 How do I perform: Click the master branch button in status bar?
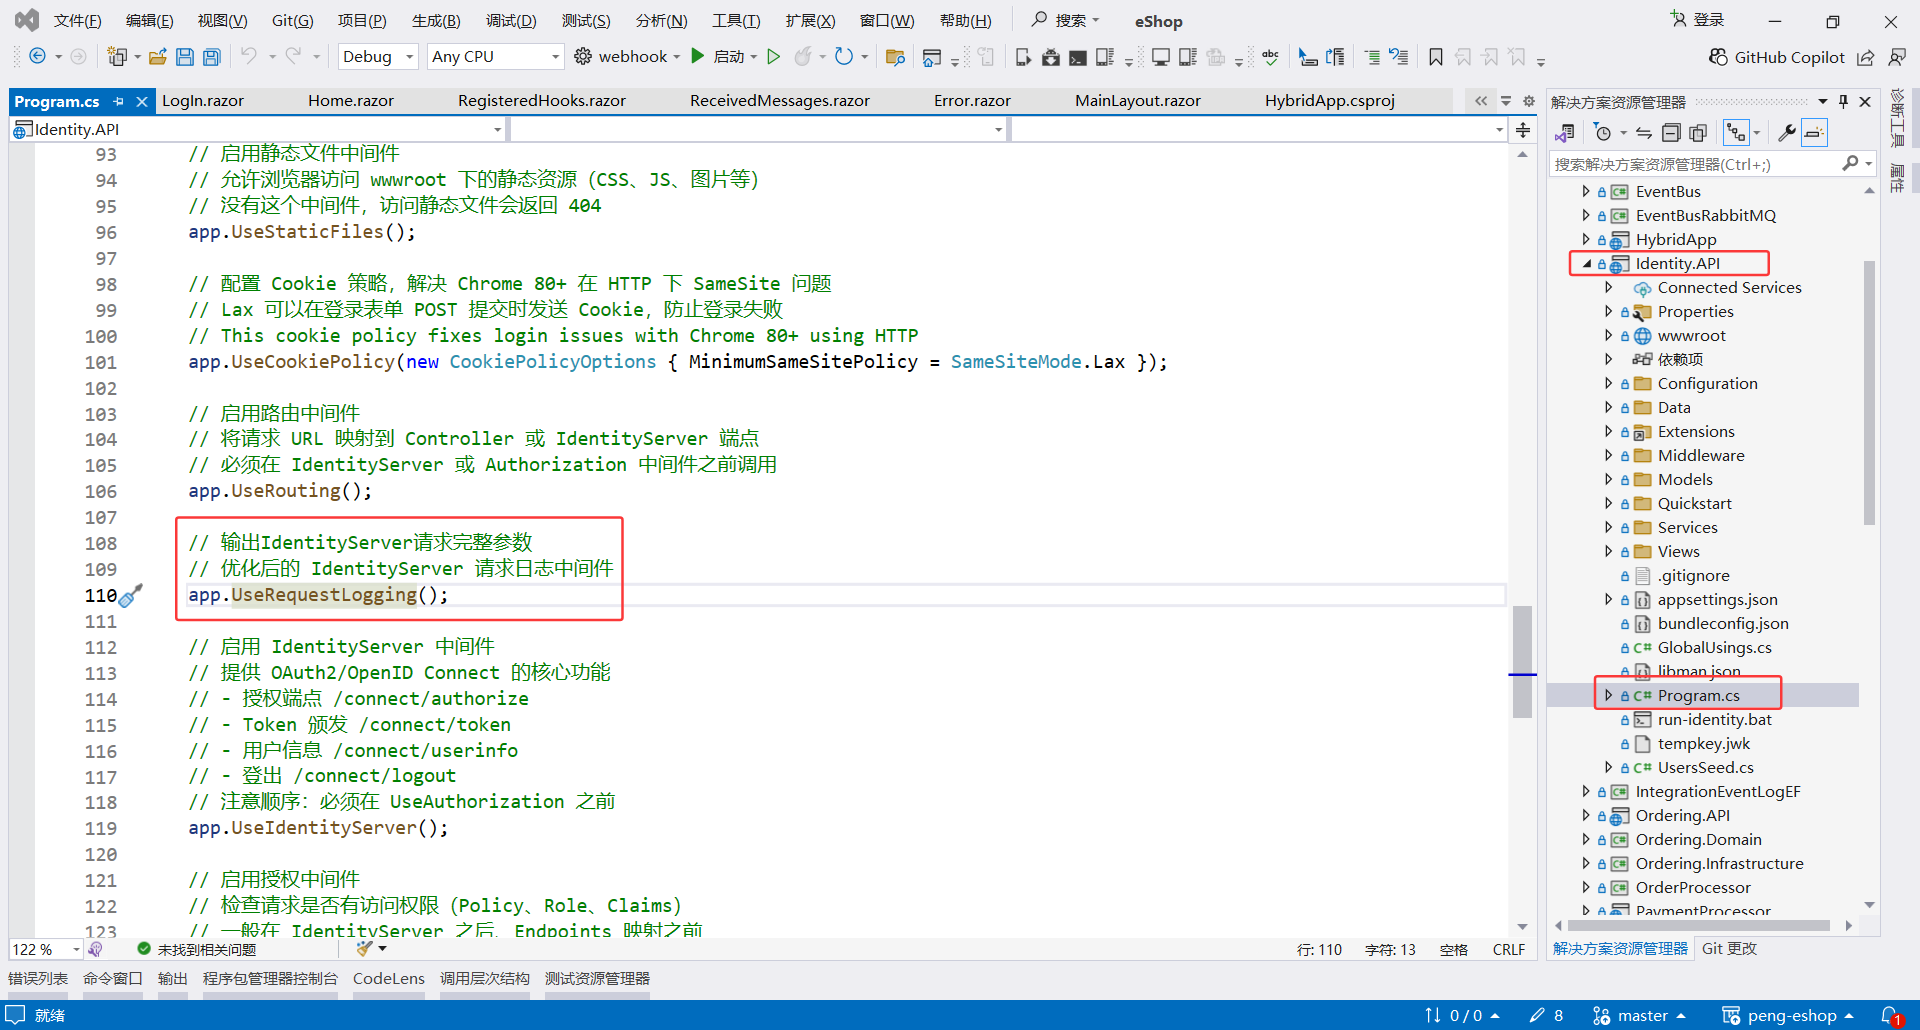pyautogui.click(x=1639, y=1016)
